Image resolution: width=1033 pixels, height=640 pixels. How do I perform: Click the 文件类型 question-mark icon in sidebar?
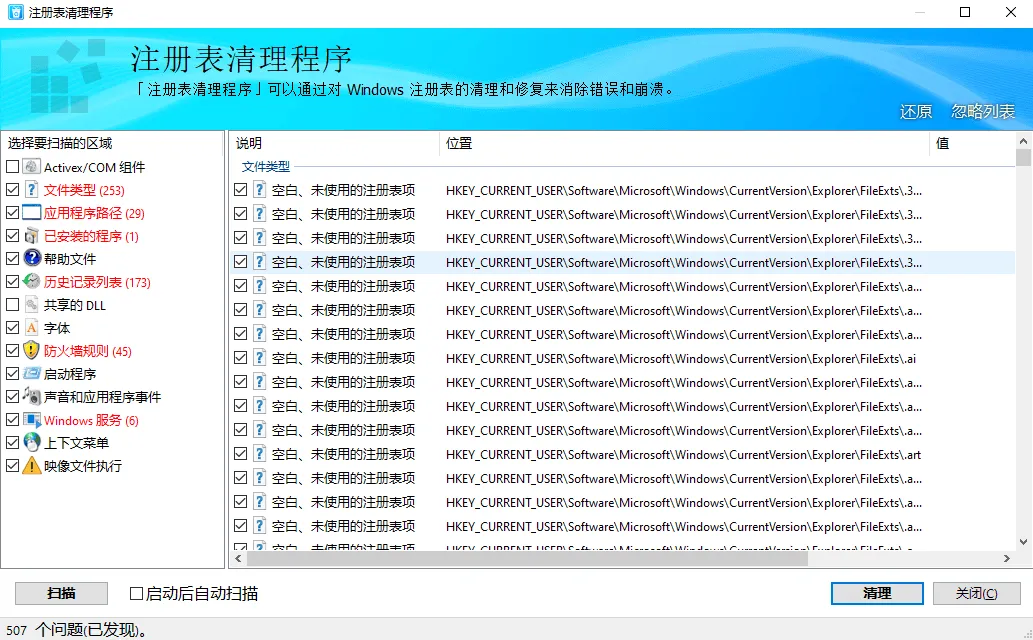coord(32,189)
